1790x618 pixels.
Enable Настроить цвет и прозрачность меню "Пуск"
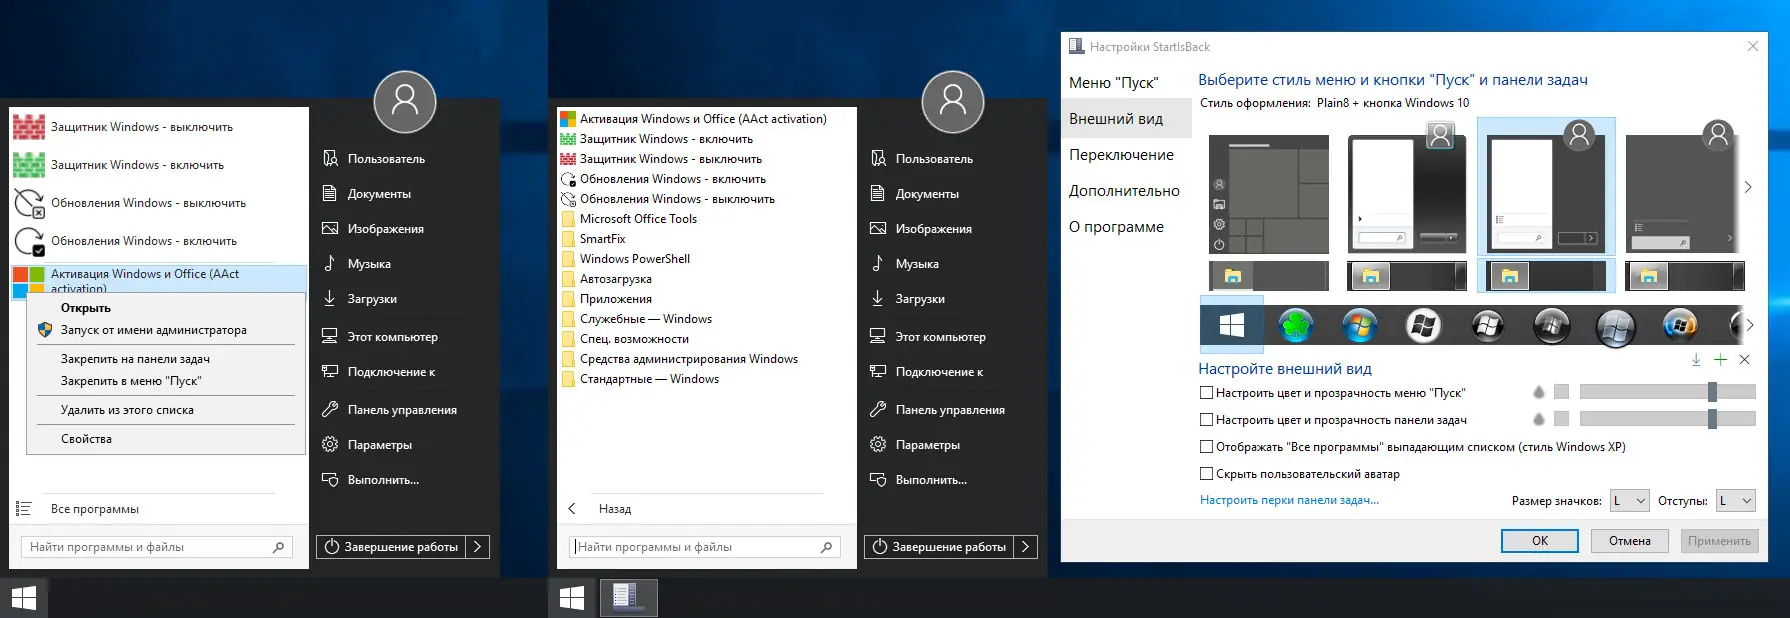tap(1206, 393)
